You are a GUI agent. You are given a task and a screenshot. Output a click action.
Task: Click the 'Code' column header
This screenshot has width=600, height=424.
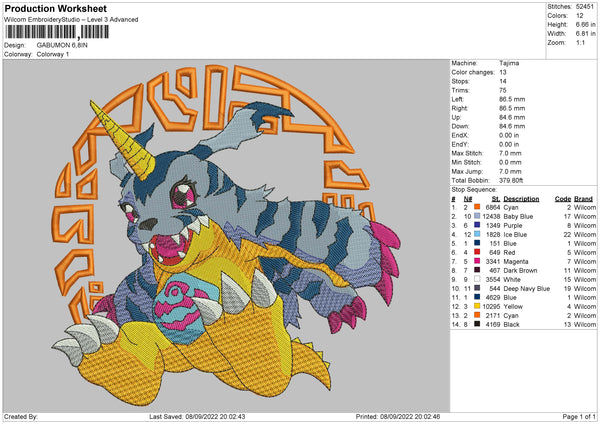(563, 199)
